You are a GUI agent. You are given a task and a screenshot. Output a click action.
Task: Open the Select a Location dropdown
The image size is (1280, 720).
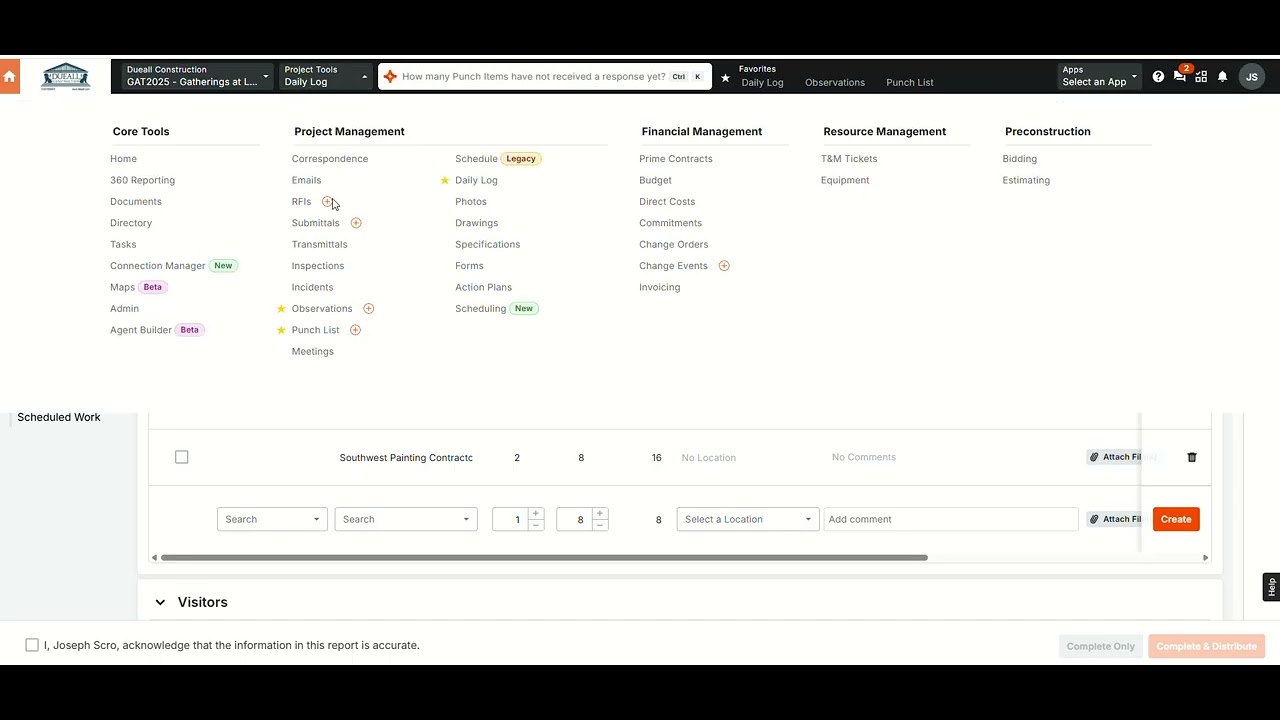click(x=748, y=519)
